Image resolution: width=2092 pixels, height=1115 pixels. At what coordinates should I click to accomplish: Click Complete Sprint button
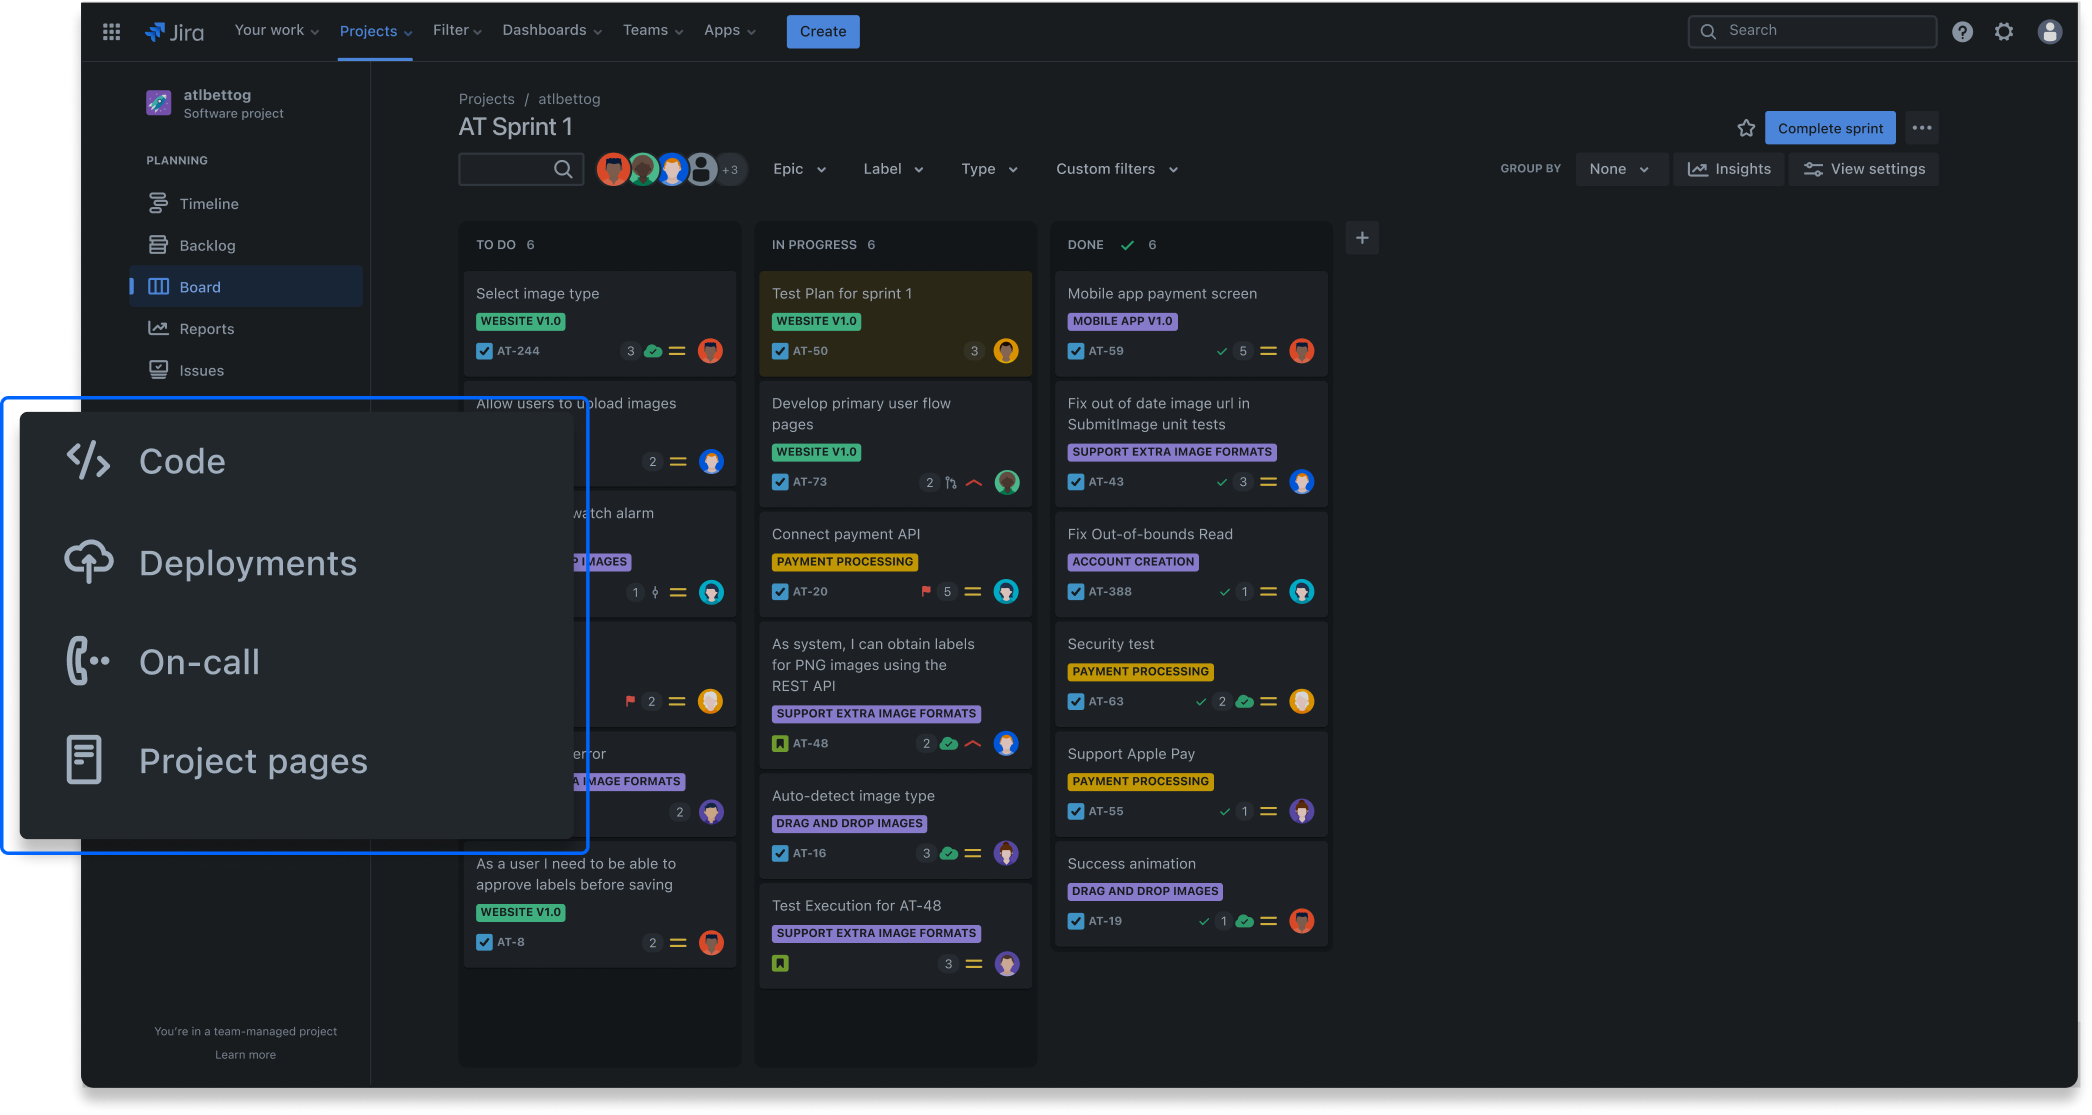(1830, 126)
